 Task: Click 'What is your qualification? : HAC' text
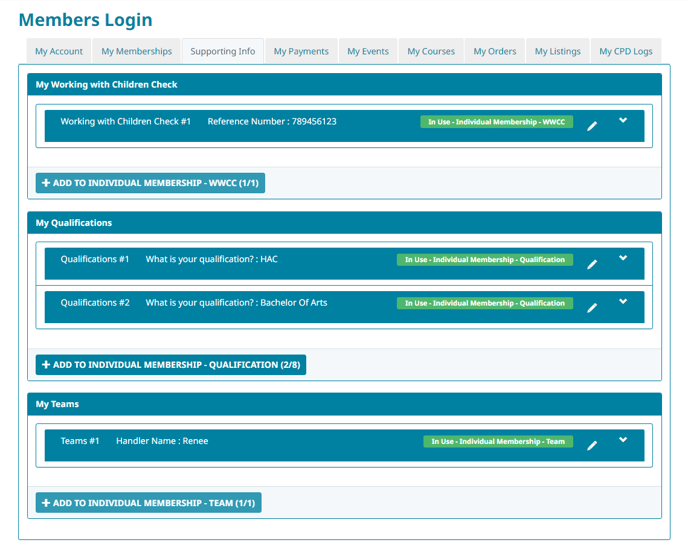tap(211, 259)
